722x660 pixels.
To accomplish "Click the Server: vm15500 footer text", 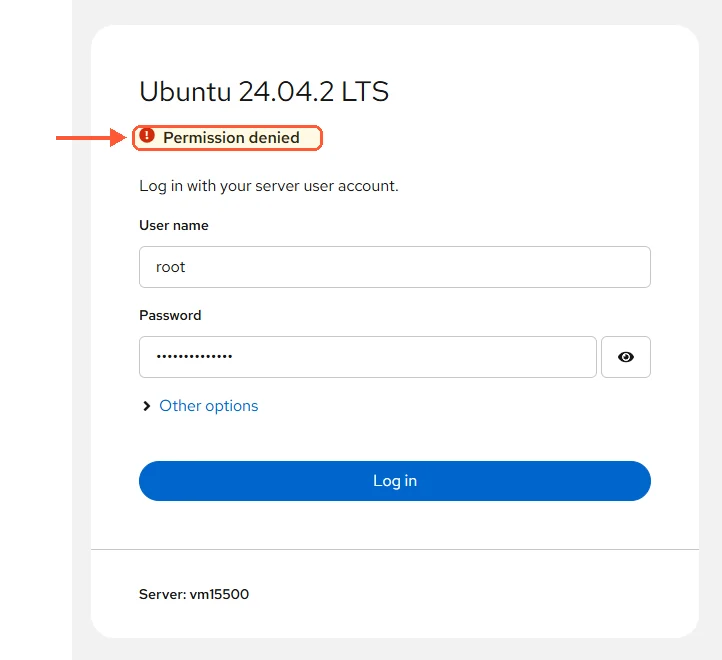I will point(194,594).
